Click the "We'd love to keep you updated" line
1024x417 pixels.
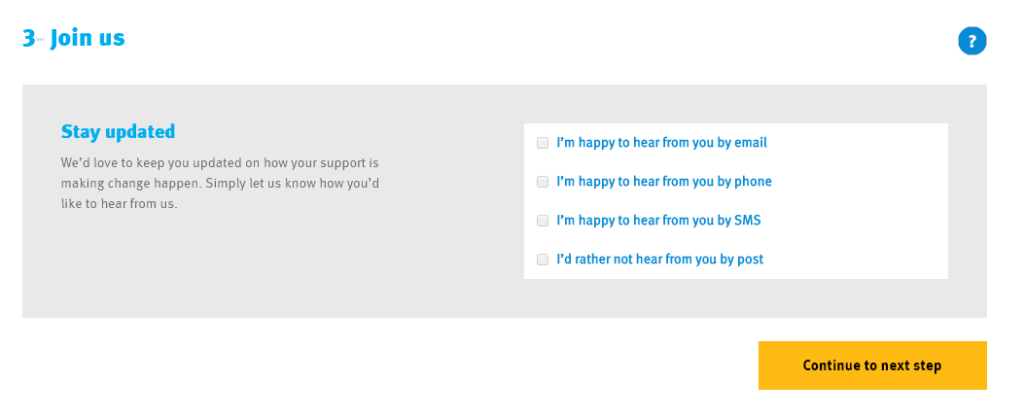[x=219, y=162]
